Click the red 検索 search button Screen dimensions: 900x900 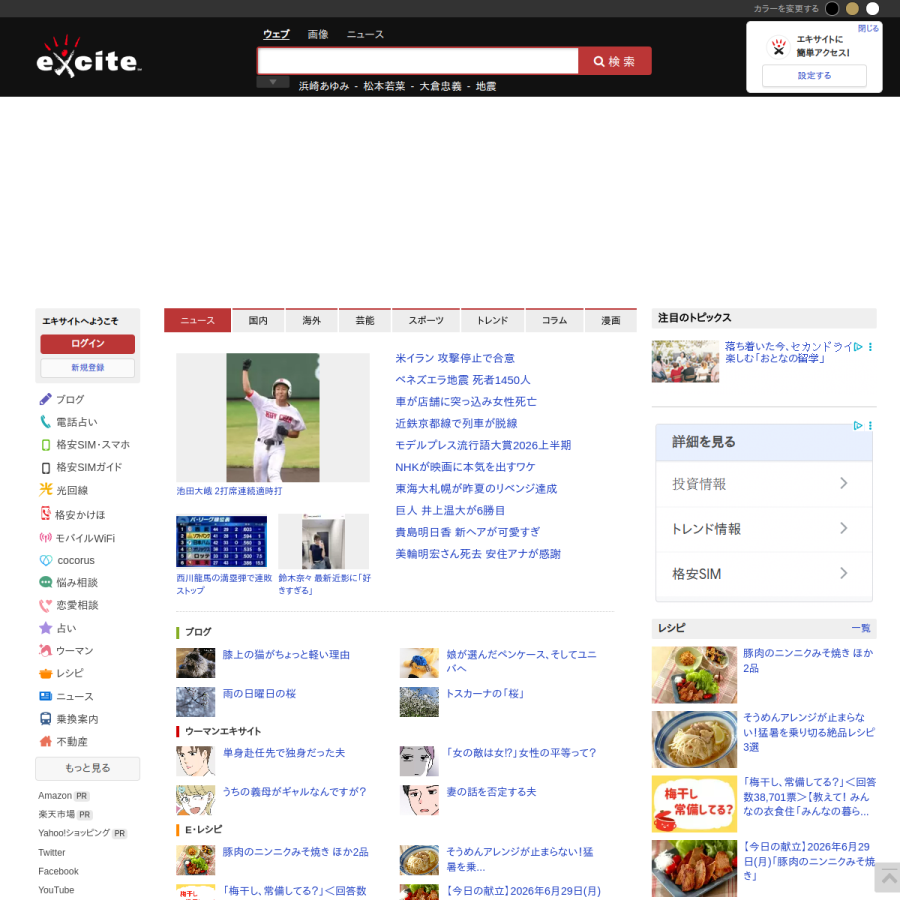615,61
